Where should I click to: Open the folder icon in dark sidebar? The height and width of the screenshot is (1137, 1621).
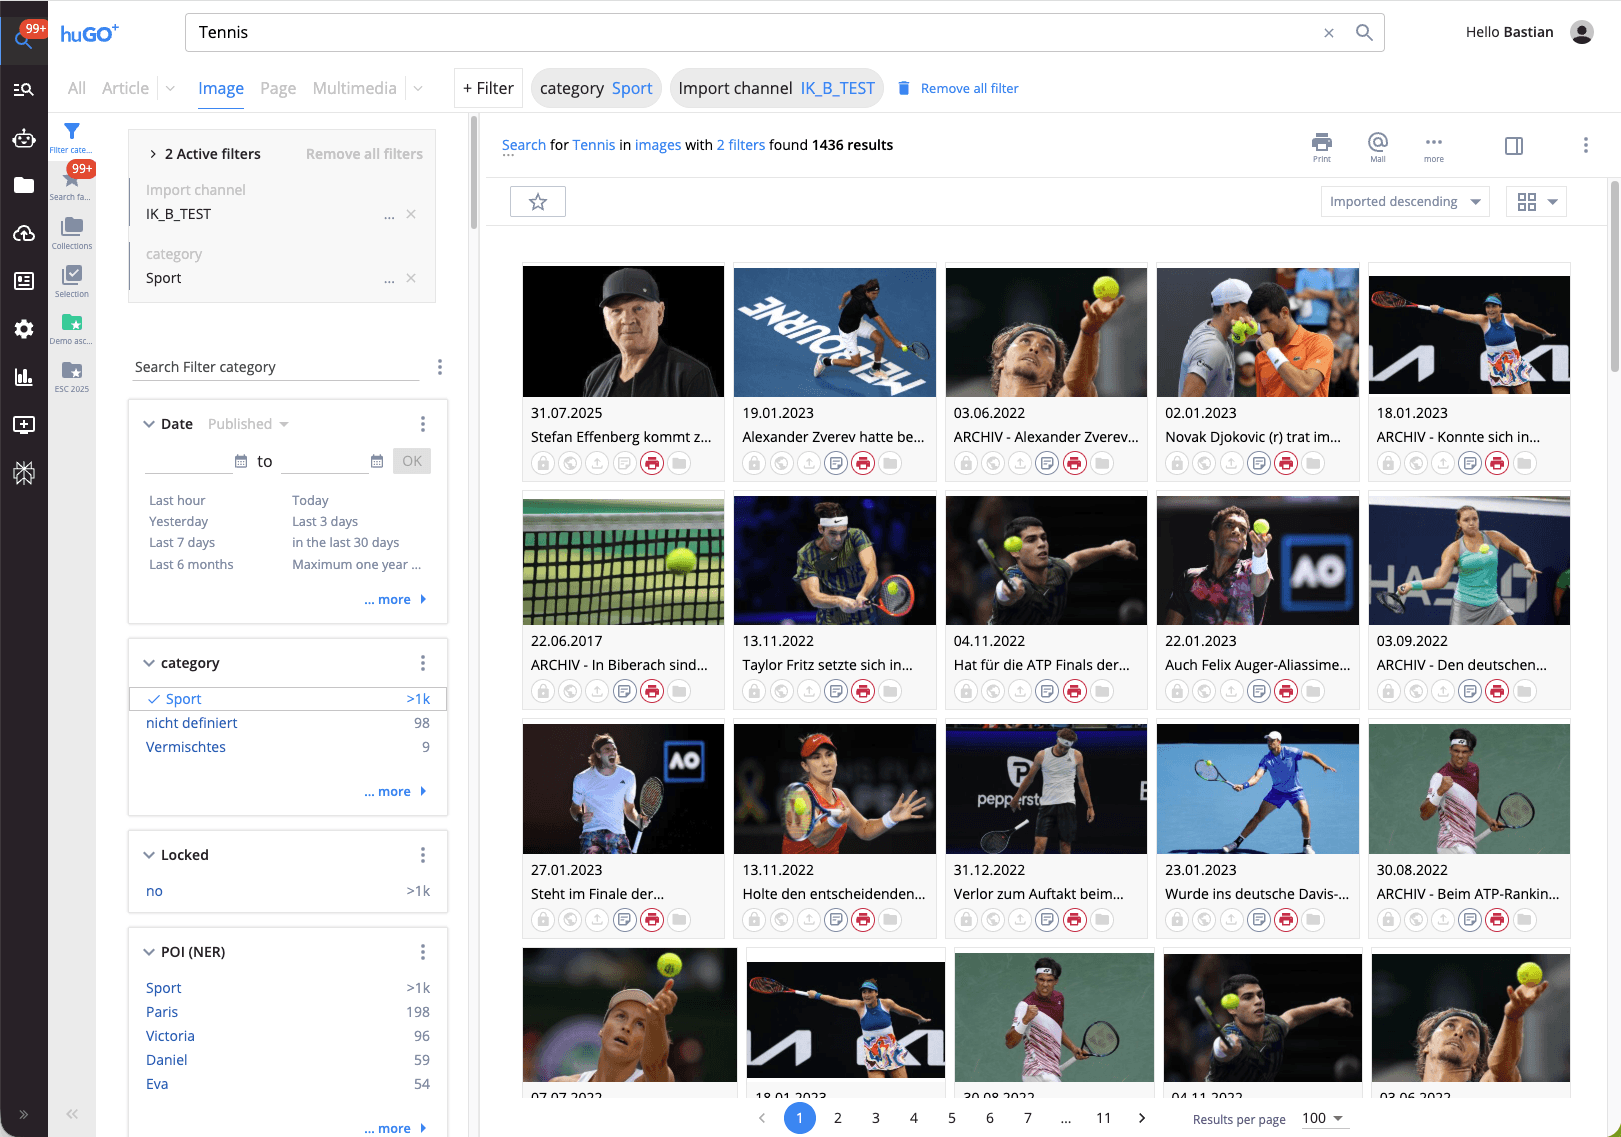tap(24, 185)
